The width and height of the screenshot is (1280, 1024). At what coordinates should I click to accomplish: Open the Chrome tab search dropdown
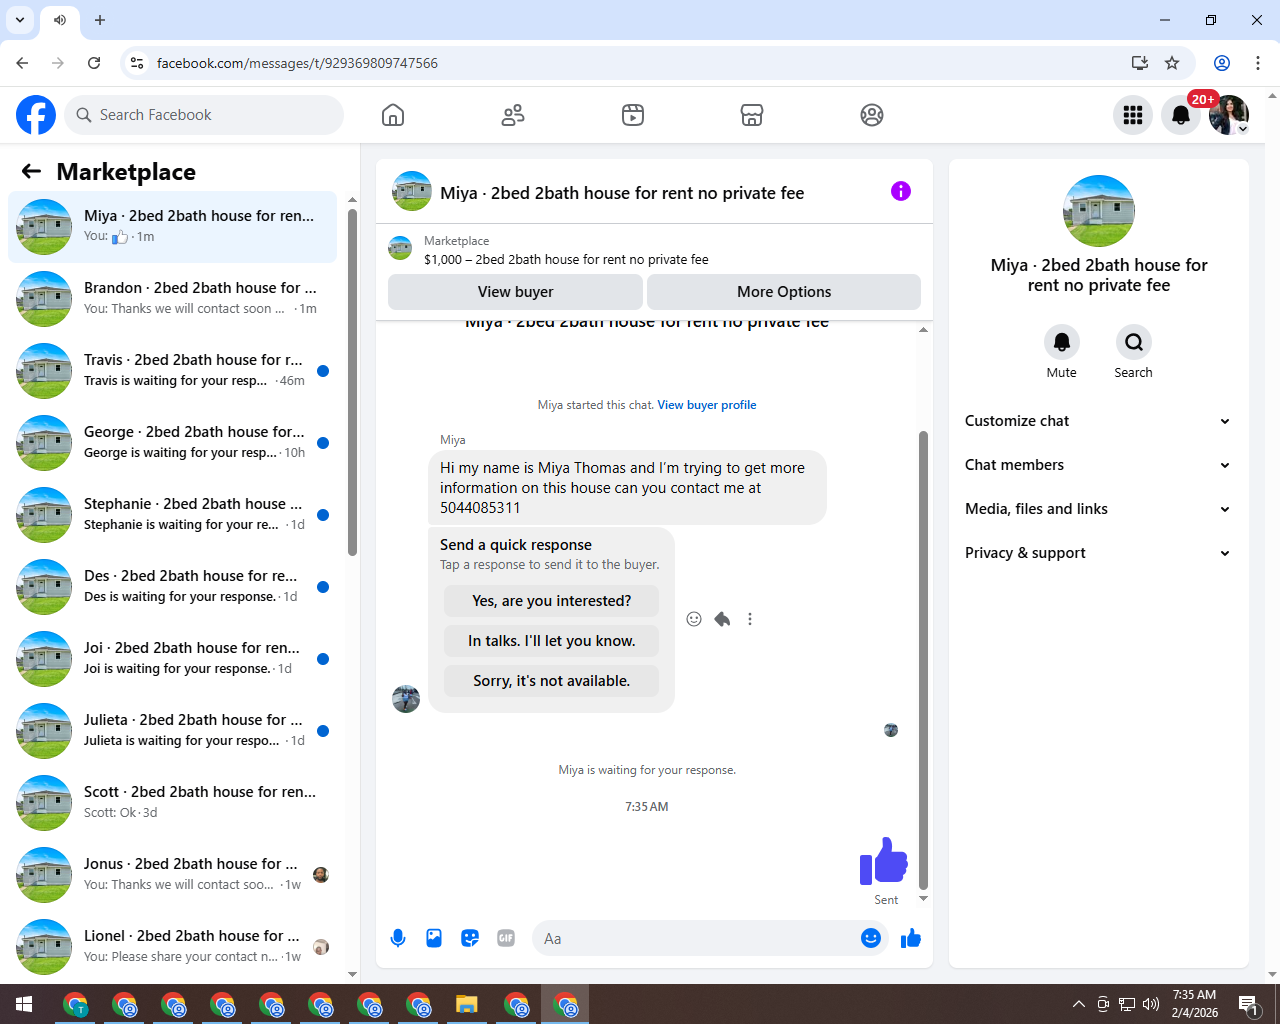(20, 20)
